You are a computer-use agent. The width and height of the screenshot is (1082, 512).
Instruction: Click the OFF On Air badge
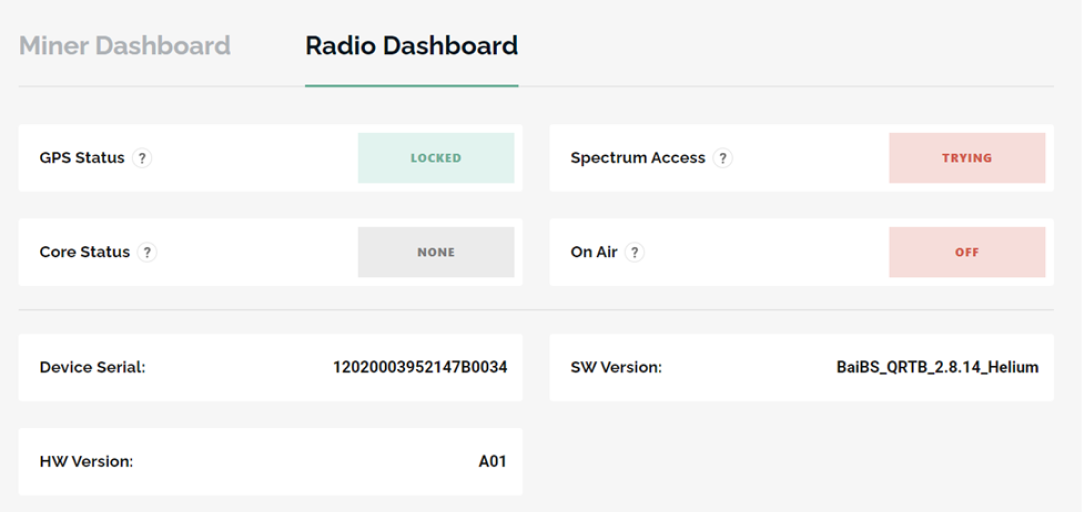coord(967,253)
